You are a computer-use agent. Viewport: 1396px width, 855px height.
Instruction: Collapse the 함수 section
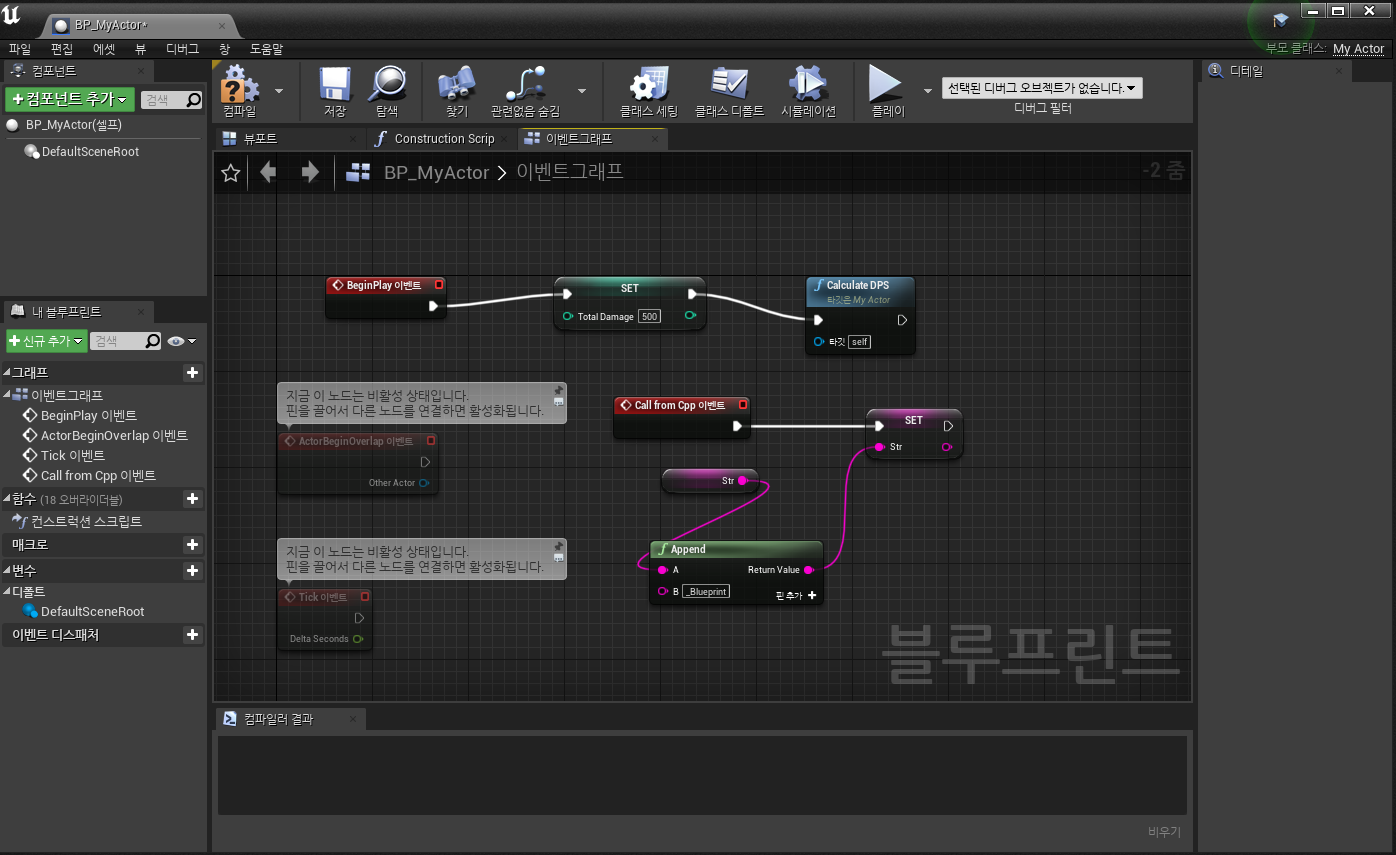[x=7, y=499]
